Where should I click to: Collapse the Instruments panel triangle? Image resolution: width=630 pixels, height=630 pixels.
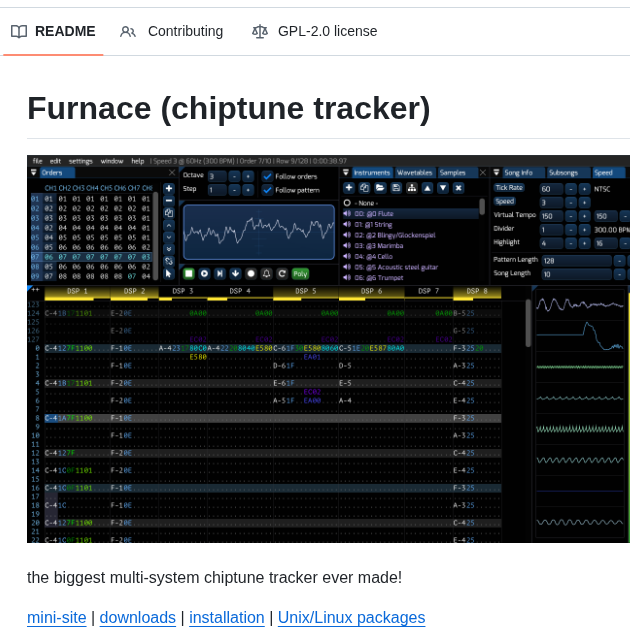point(345,173)
